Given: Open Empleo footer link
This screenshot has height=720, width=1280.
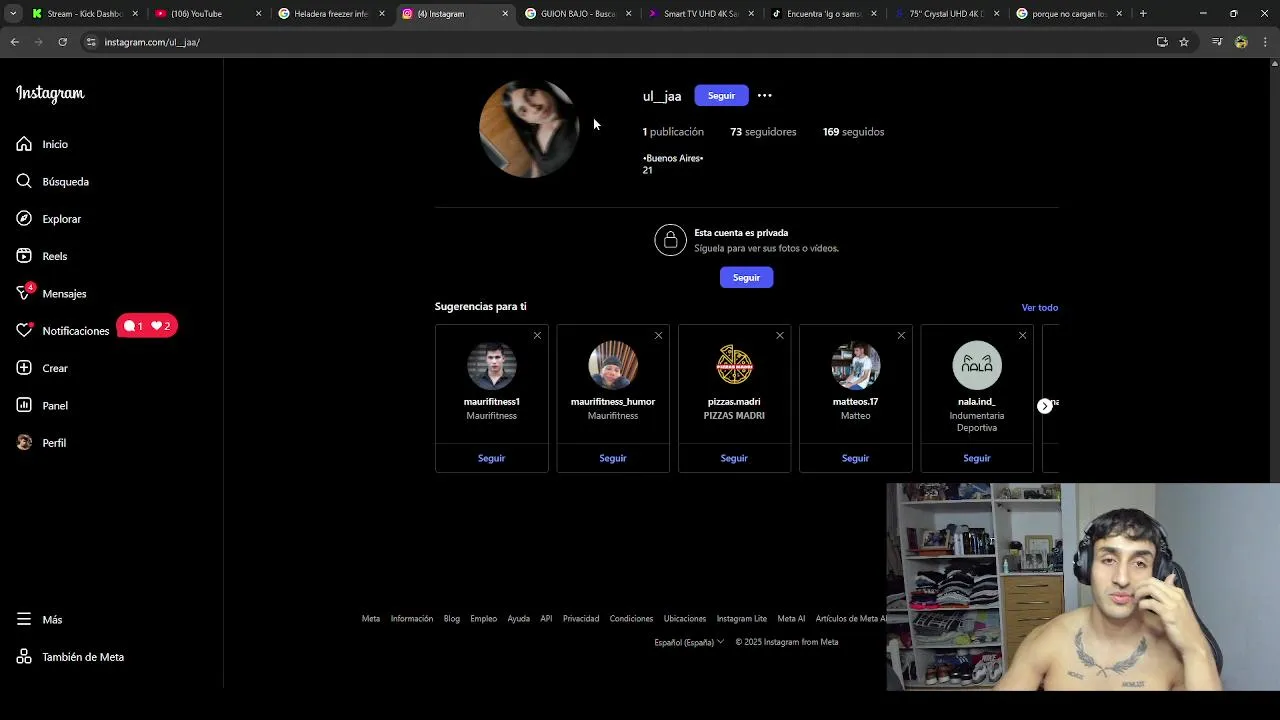Looking at the screenshot, I should [484, 619].
